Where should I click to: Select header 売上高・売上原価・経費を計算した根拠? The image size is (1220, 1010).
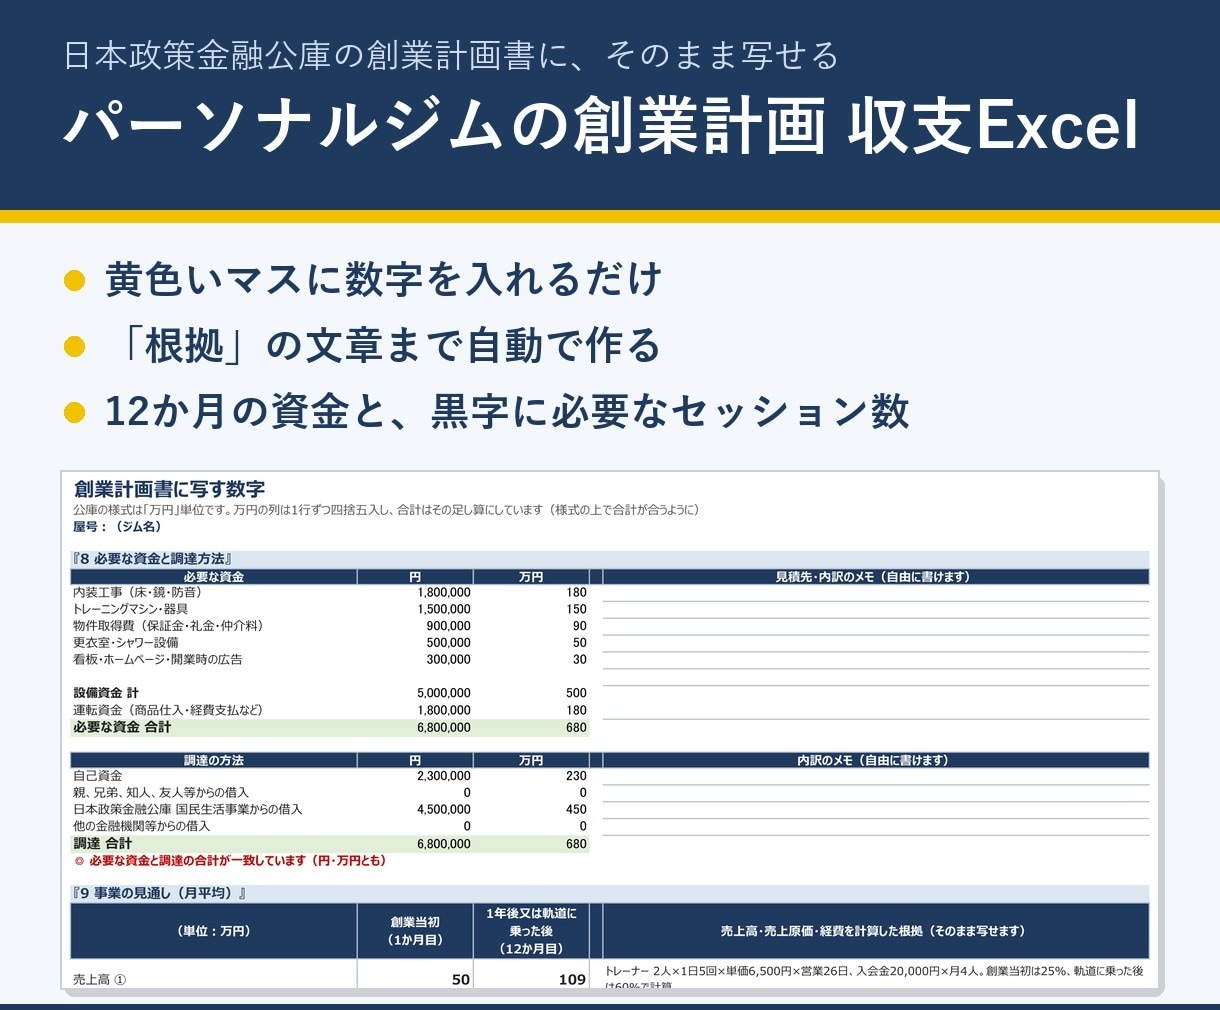(876, 931)
